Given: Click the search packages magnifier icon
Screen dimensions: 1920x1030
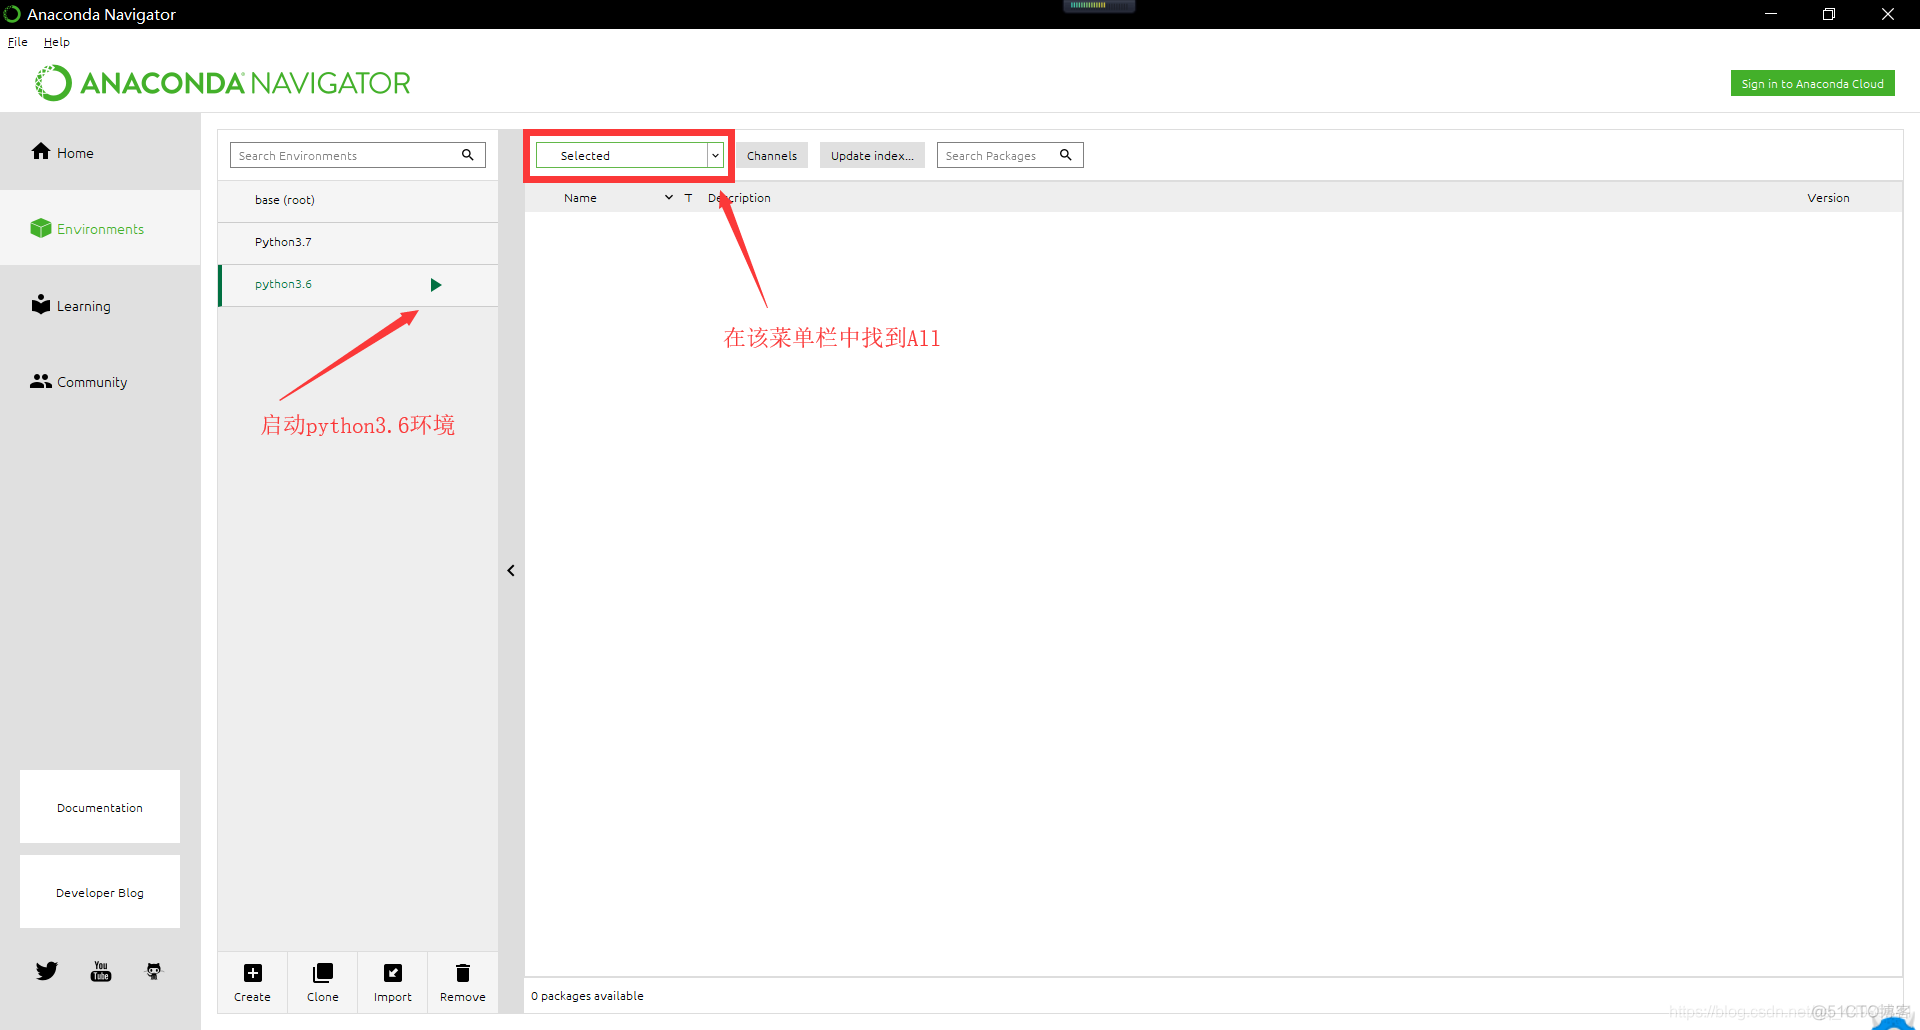Looking at the screenshot, I should point(1066,155).
